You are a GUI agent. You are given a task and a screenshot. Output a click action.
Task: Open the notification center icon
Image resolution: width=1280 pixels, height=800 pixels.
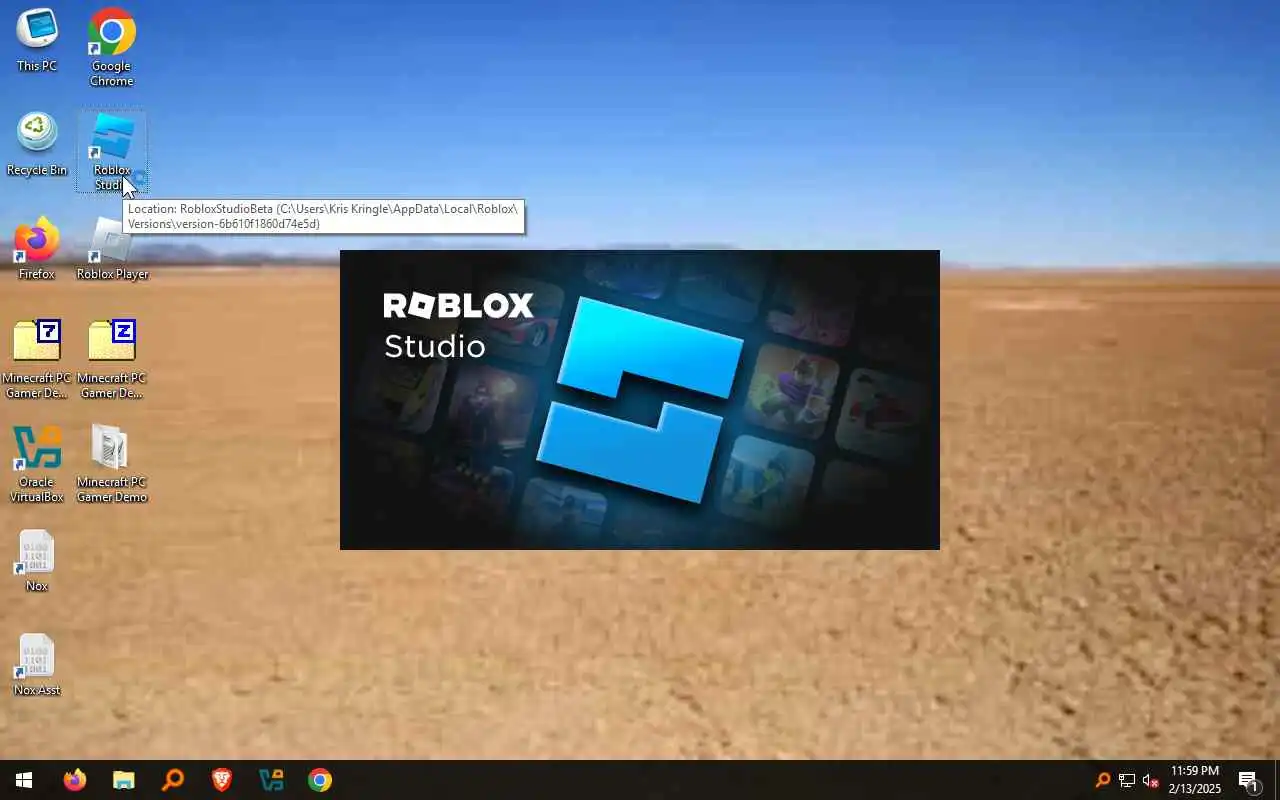pyautogui.click(x=1248, y=780)
